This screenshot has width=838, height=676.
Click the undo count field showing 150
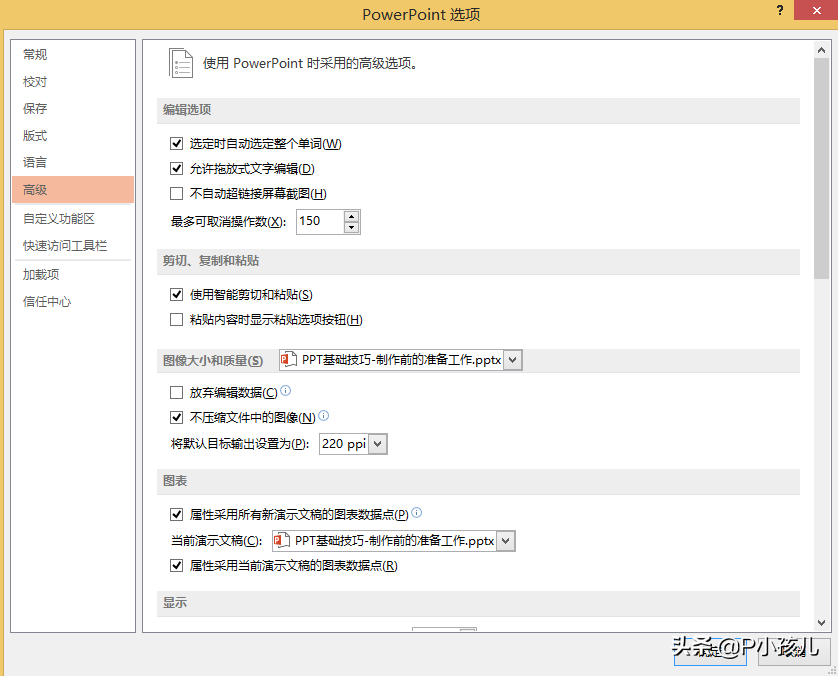pyautogui.click(x=320, y=221)
